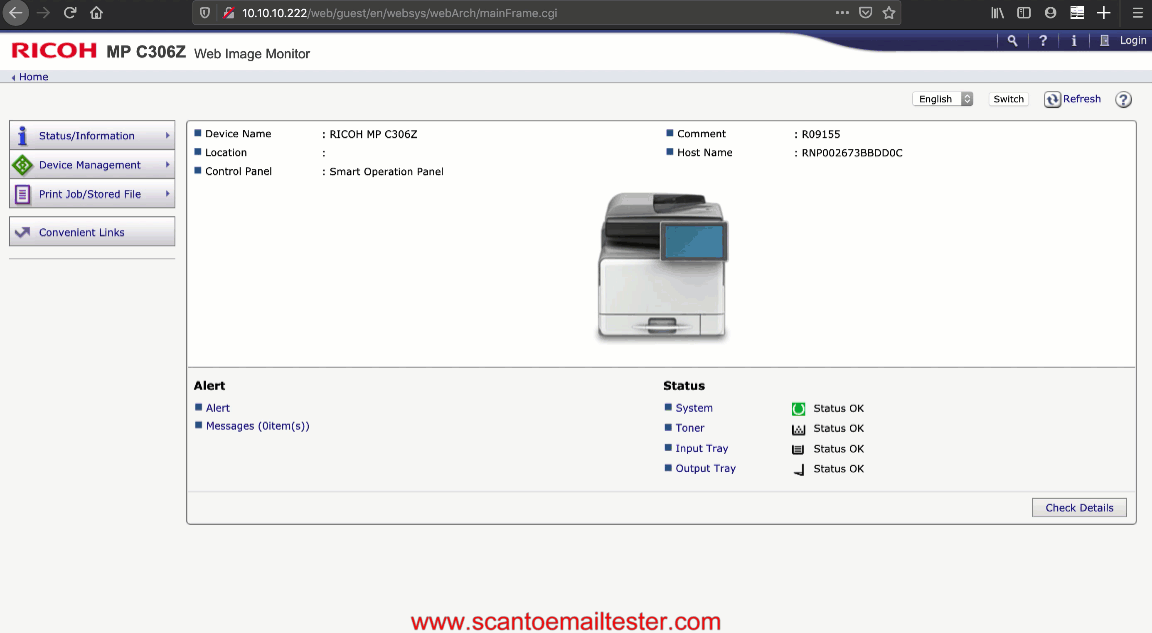Viewport: 1152px width, 633px height.
Task: Bookmark this page with the star icon
Action: [x=888, y=13]
